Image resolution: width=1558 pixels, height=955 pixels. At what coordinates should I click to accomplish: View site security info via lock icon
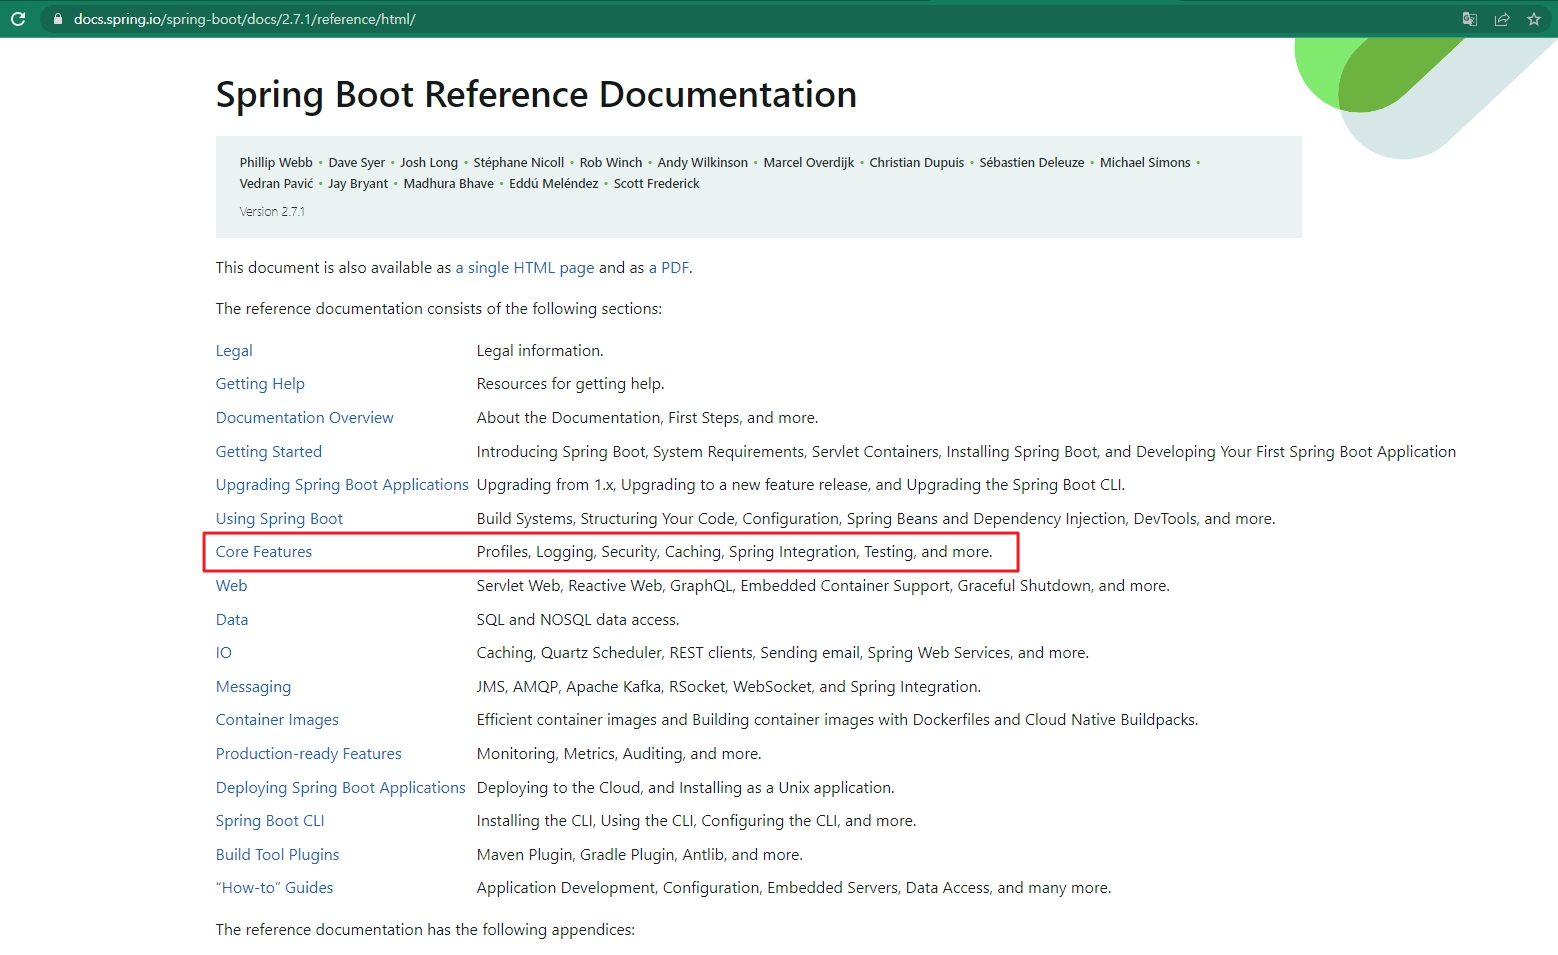tap(58, 19)
